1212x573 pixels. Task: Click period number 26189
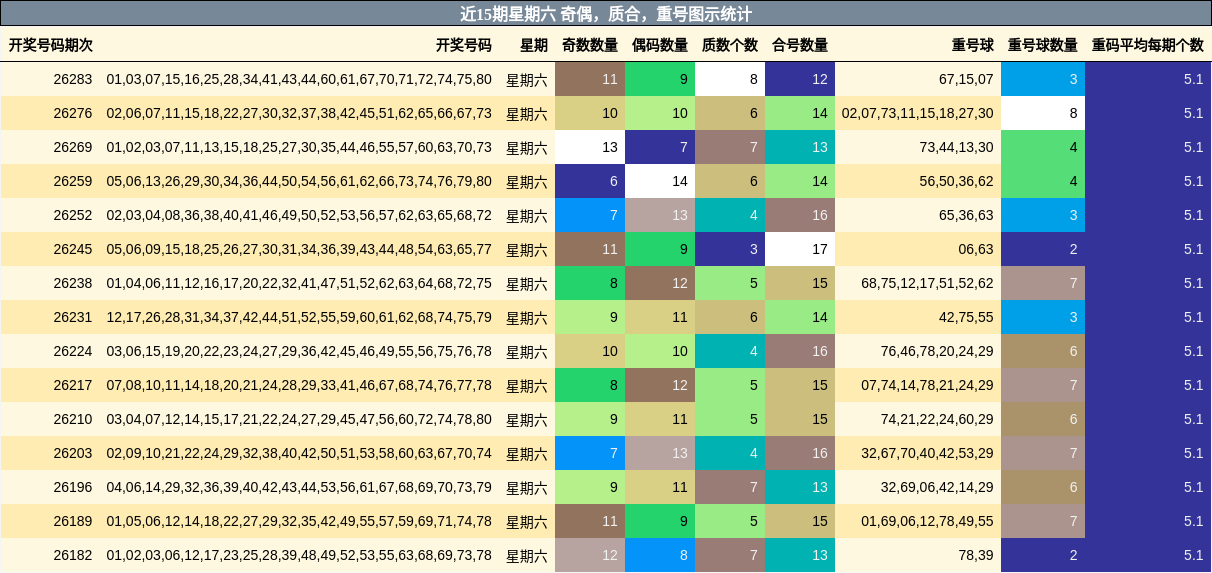(x=73, y=521)
